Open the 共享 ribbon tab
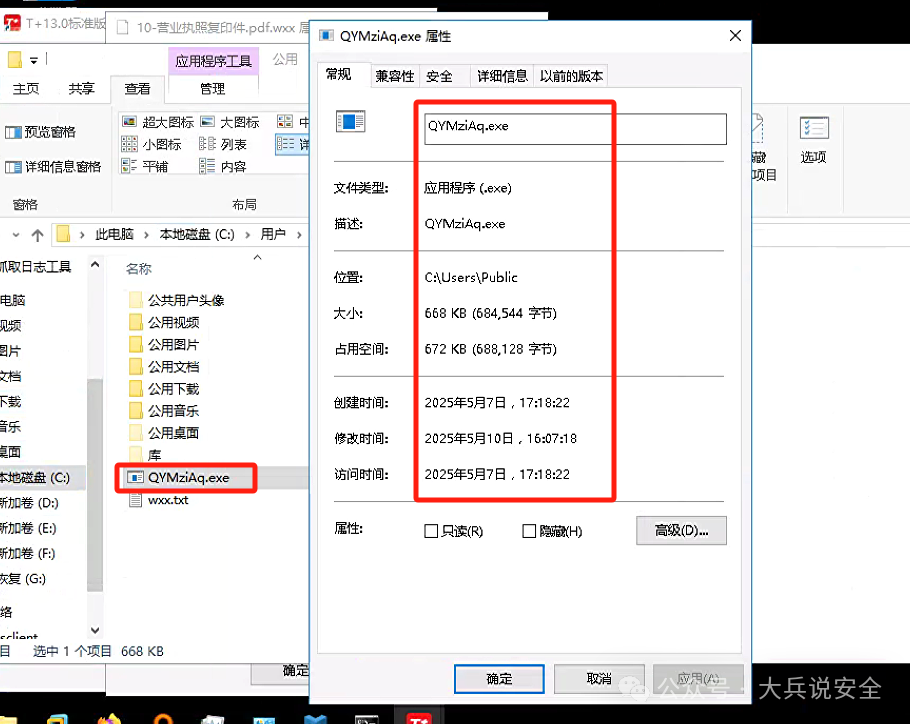Screen dimensions: 910x724 tap(81, 88)
